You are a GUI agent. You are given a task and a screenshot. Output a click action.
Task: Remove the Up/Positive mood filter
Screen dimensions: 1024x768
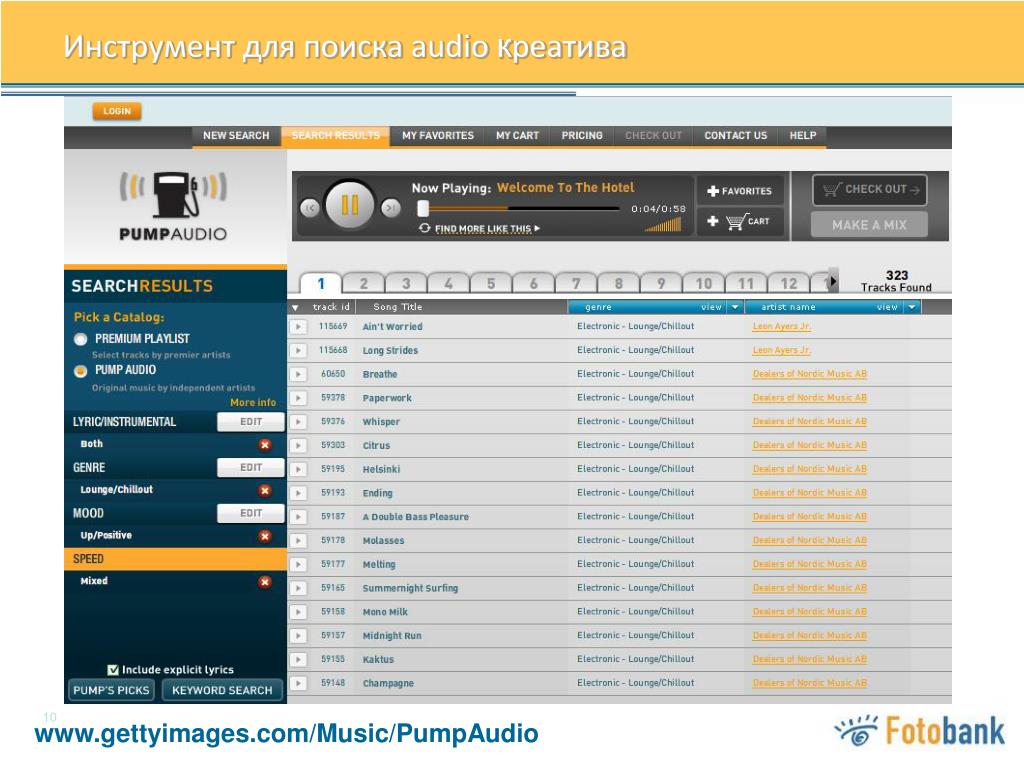point(264,536)
